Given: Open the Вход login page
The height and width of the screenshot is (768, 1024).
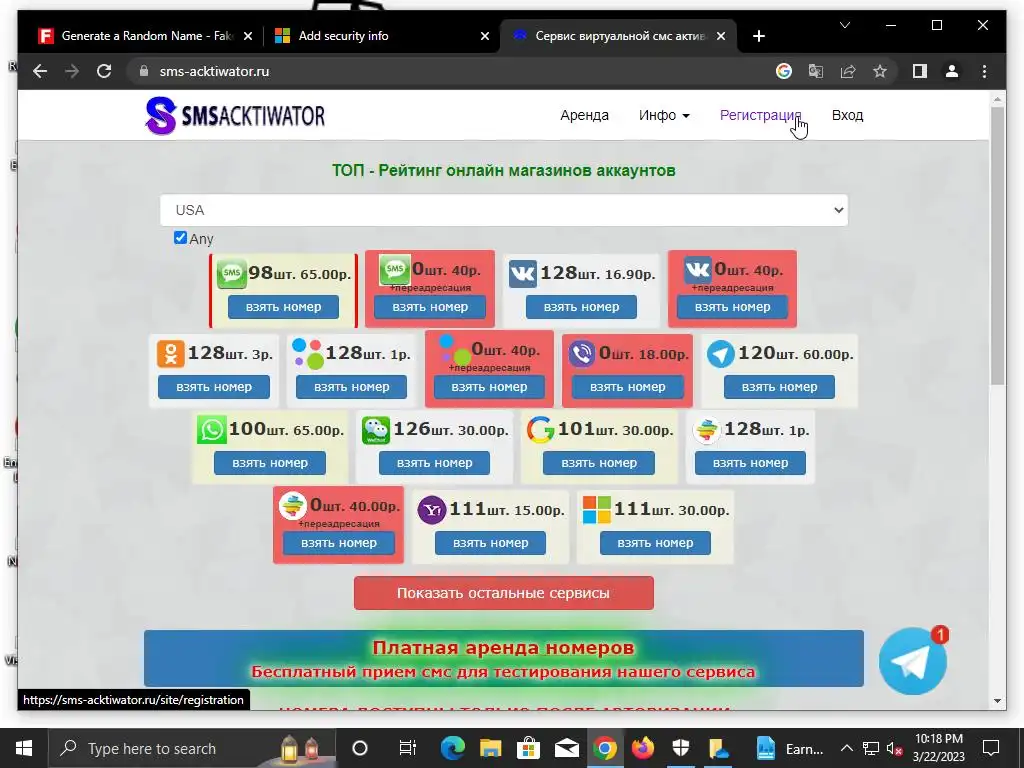Looking at the screenshot, I should pos(847,116).
